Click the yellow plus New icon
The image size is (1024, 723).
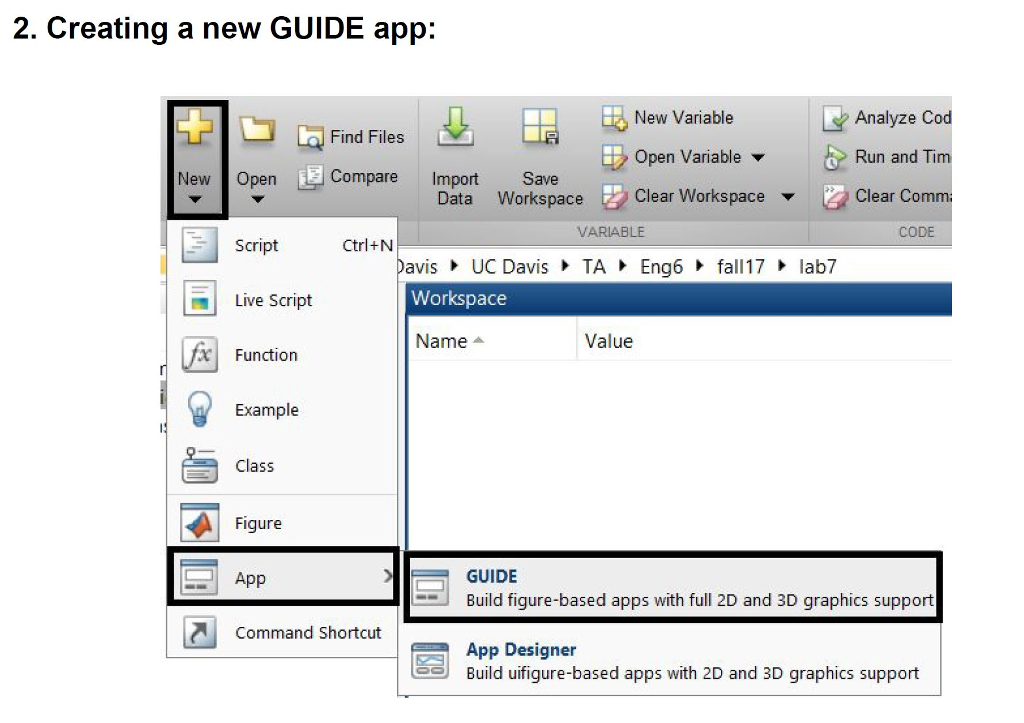[195, 127]
